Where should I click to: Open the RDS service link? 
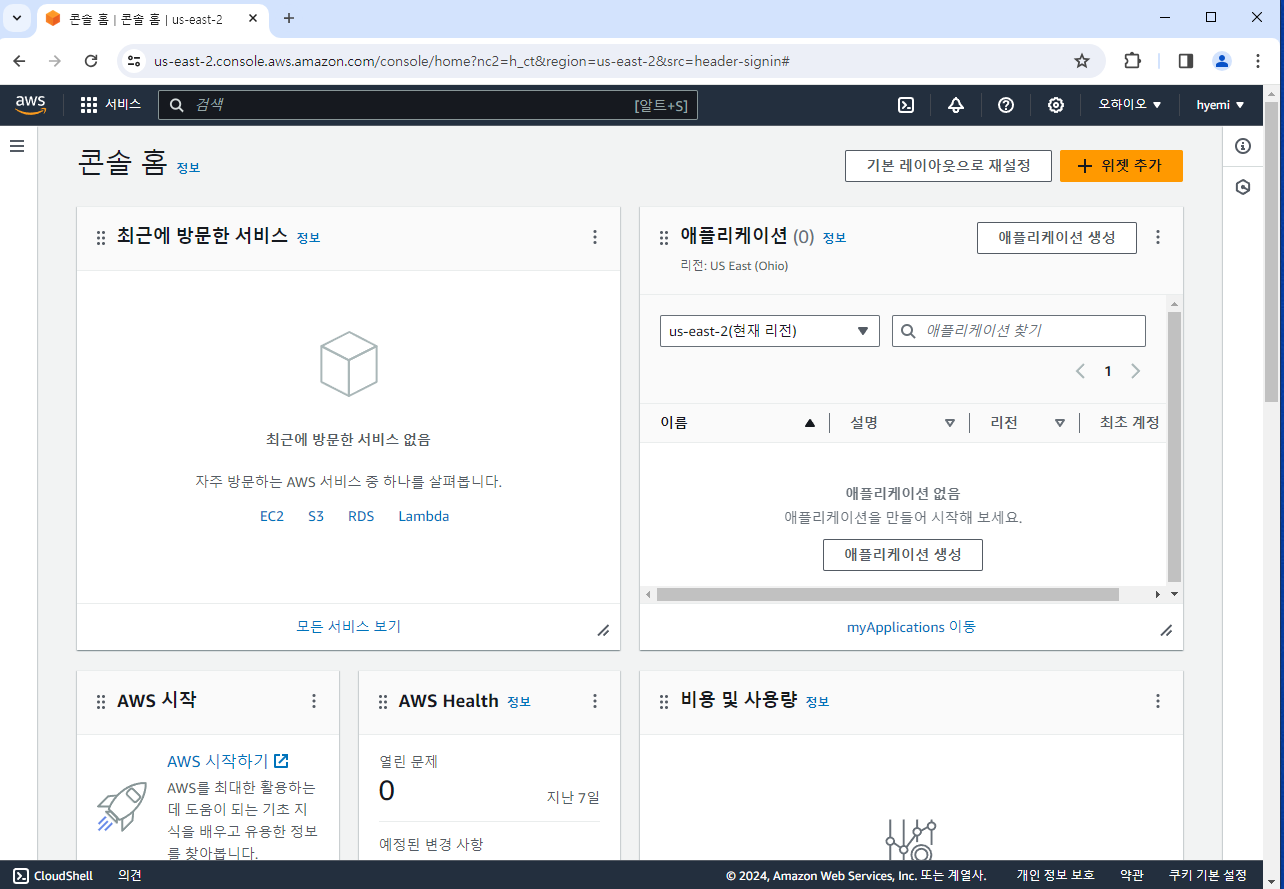pos(361,516)
